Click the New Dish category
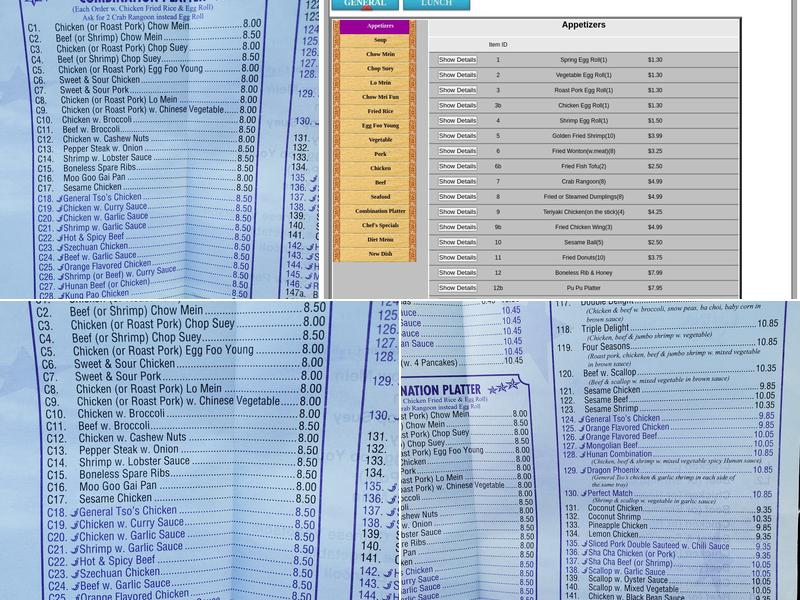This screenshot has height=600, width=800. [380, 254]
